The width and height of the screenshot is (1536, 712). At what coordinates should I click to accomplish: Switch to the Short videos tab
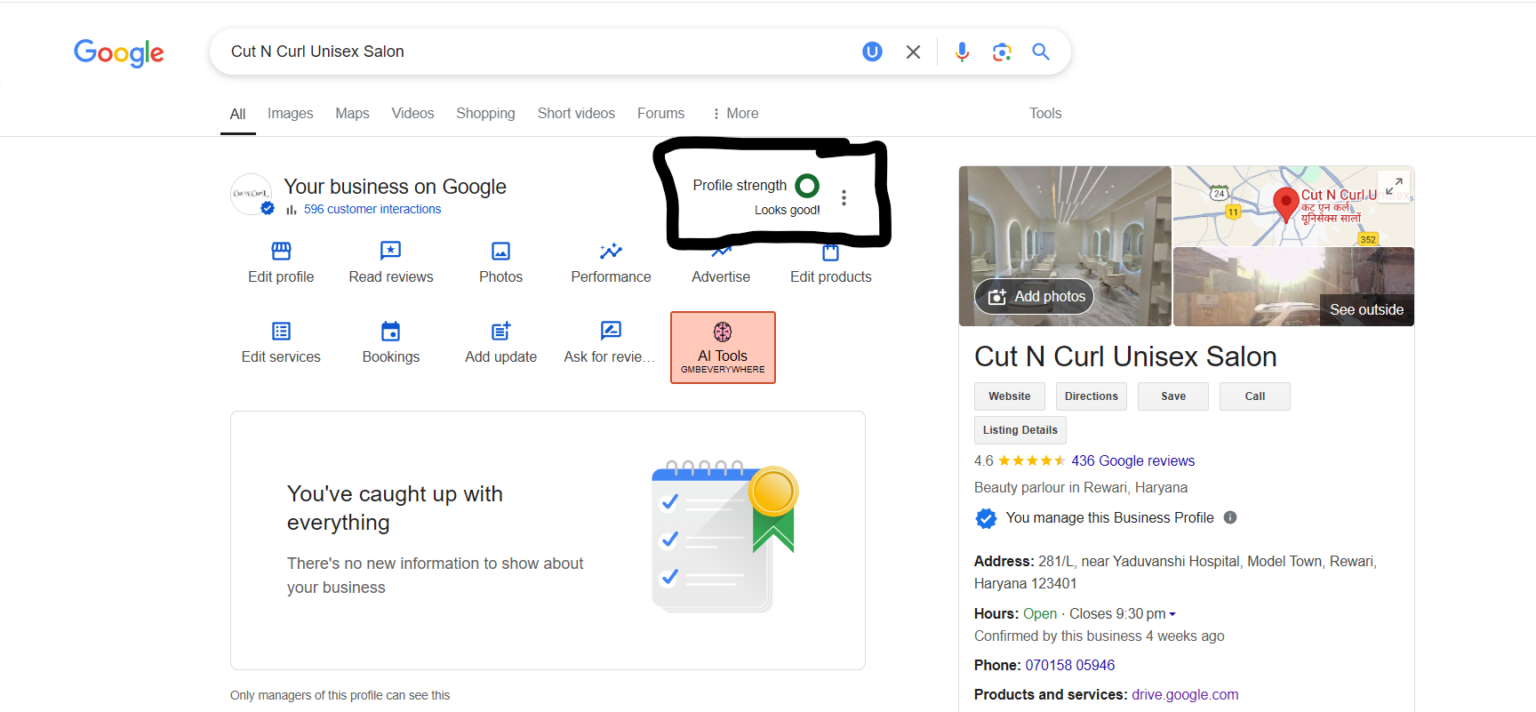coord(576,113)
